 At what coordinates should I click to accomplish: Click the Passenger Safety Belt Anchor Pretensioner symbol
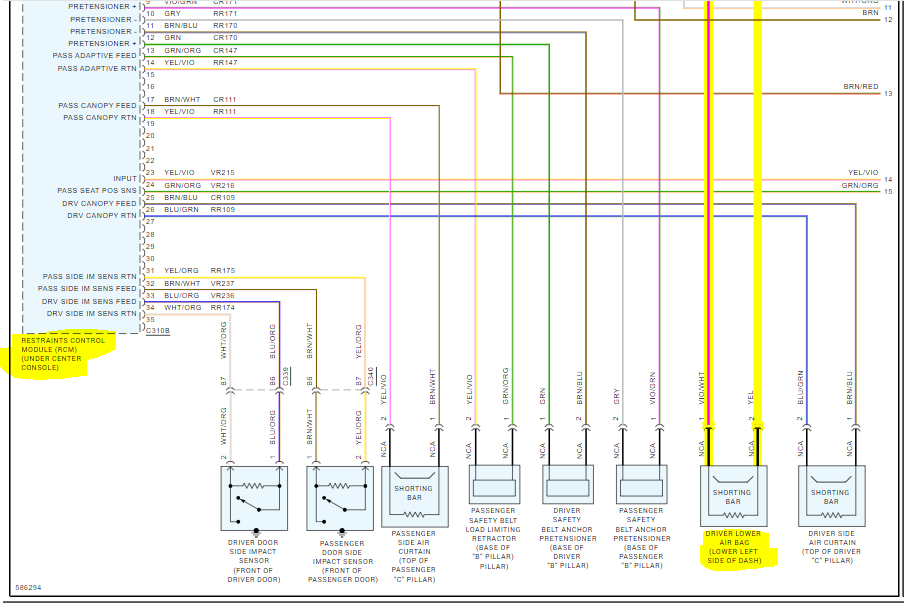(x=642, y=484)
